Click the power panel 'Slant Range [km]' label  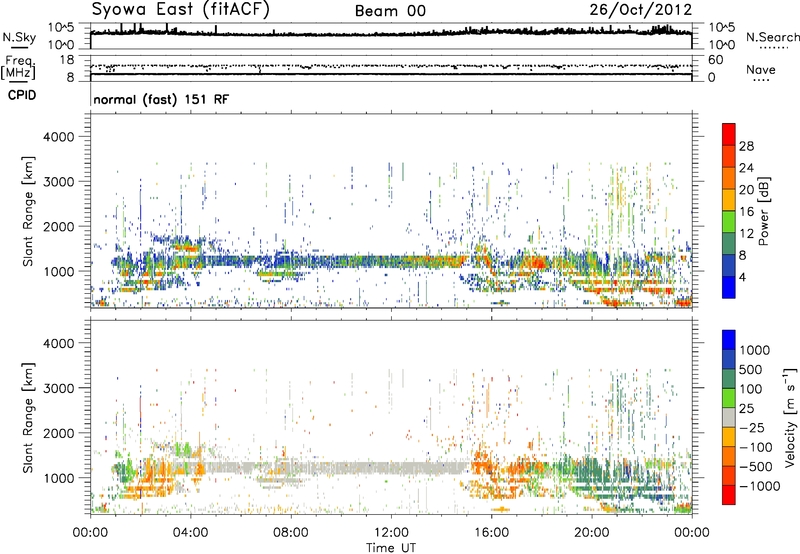(28, 211)
